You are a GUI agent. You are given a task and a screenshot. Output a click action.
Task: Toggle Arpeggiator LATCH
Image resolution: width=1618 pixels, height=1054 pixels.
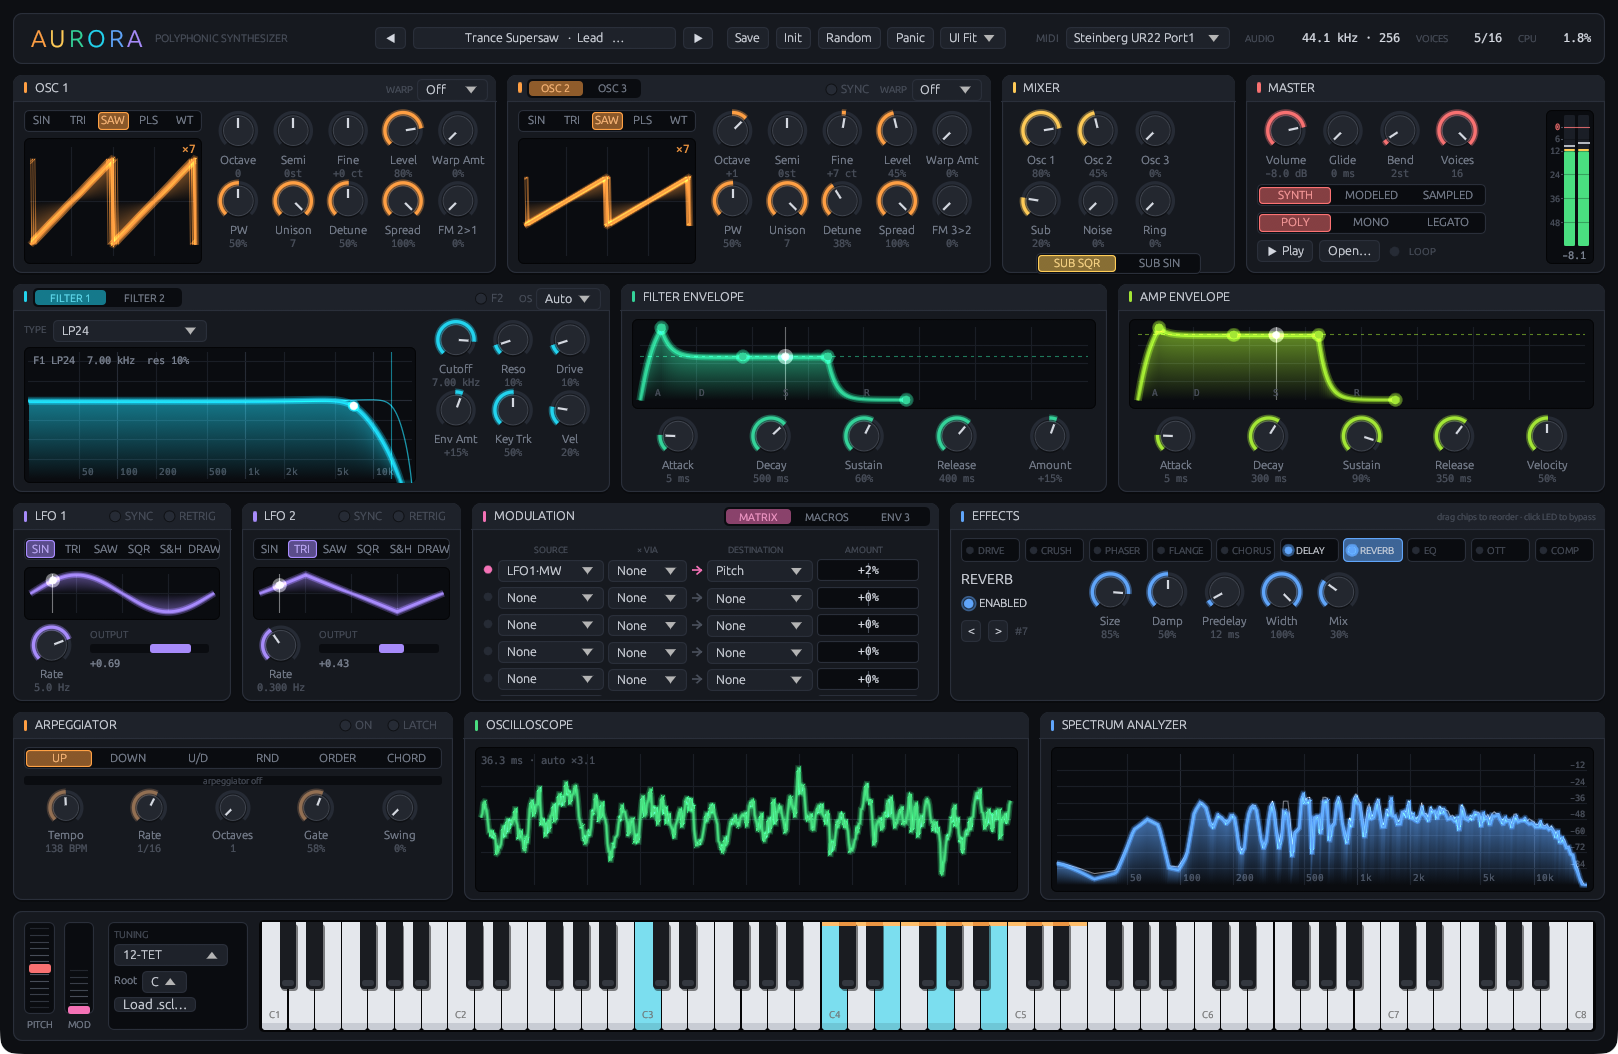click(x=413, y=725)
